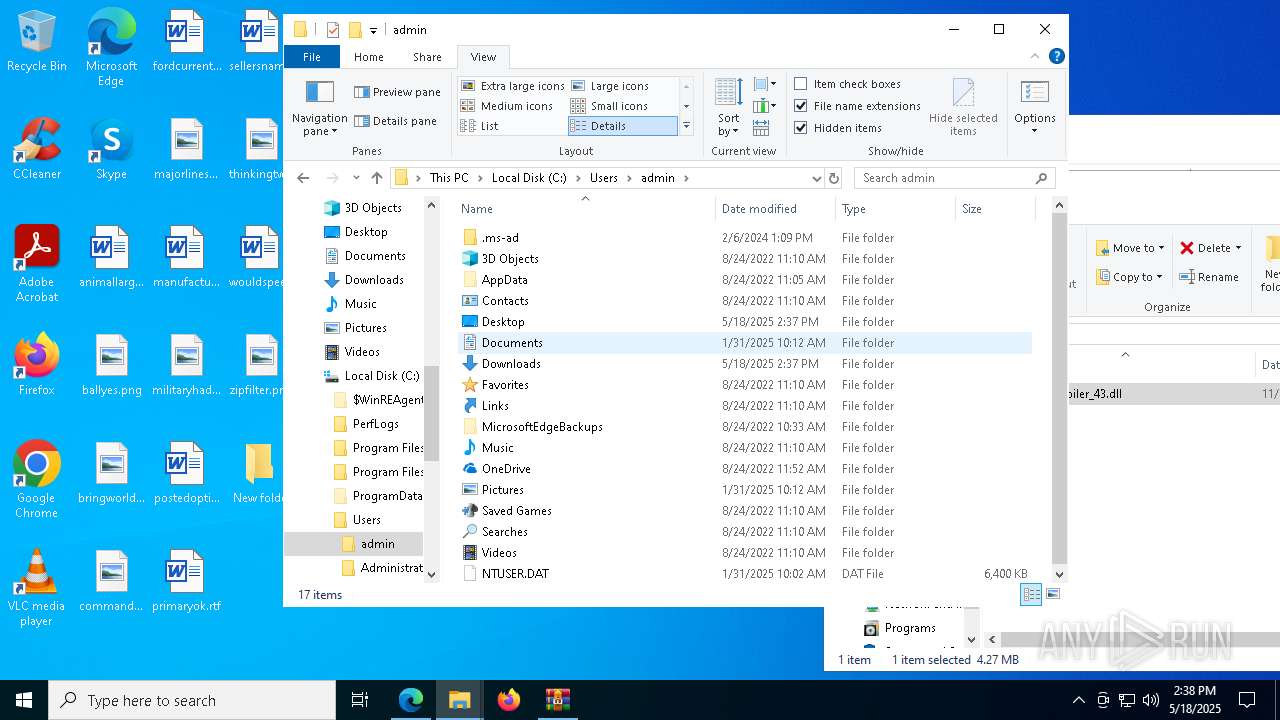Select Downloads in navigation tree

tap(374, 280)
